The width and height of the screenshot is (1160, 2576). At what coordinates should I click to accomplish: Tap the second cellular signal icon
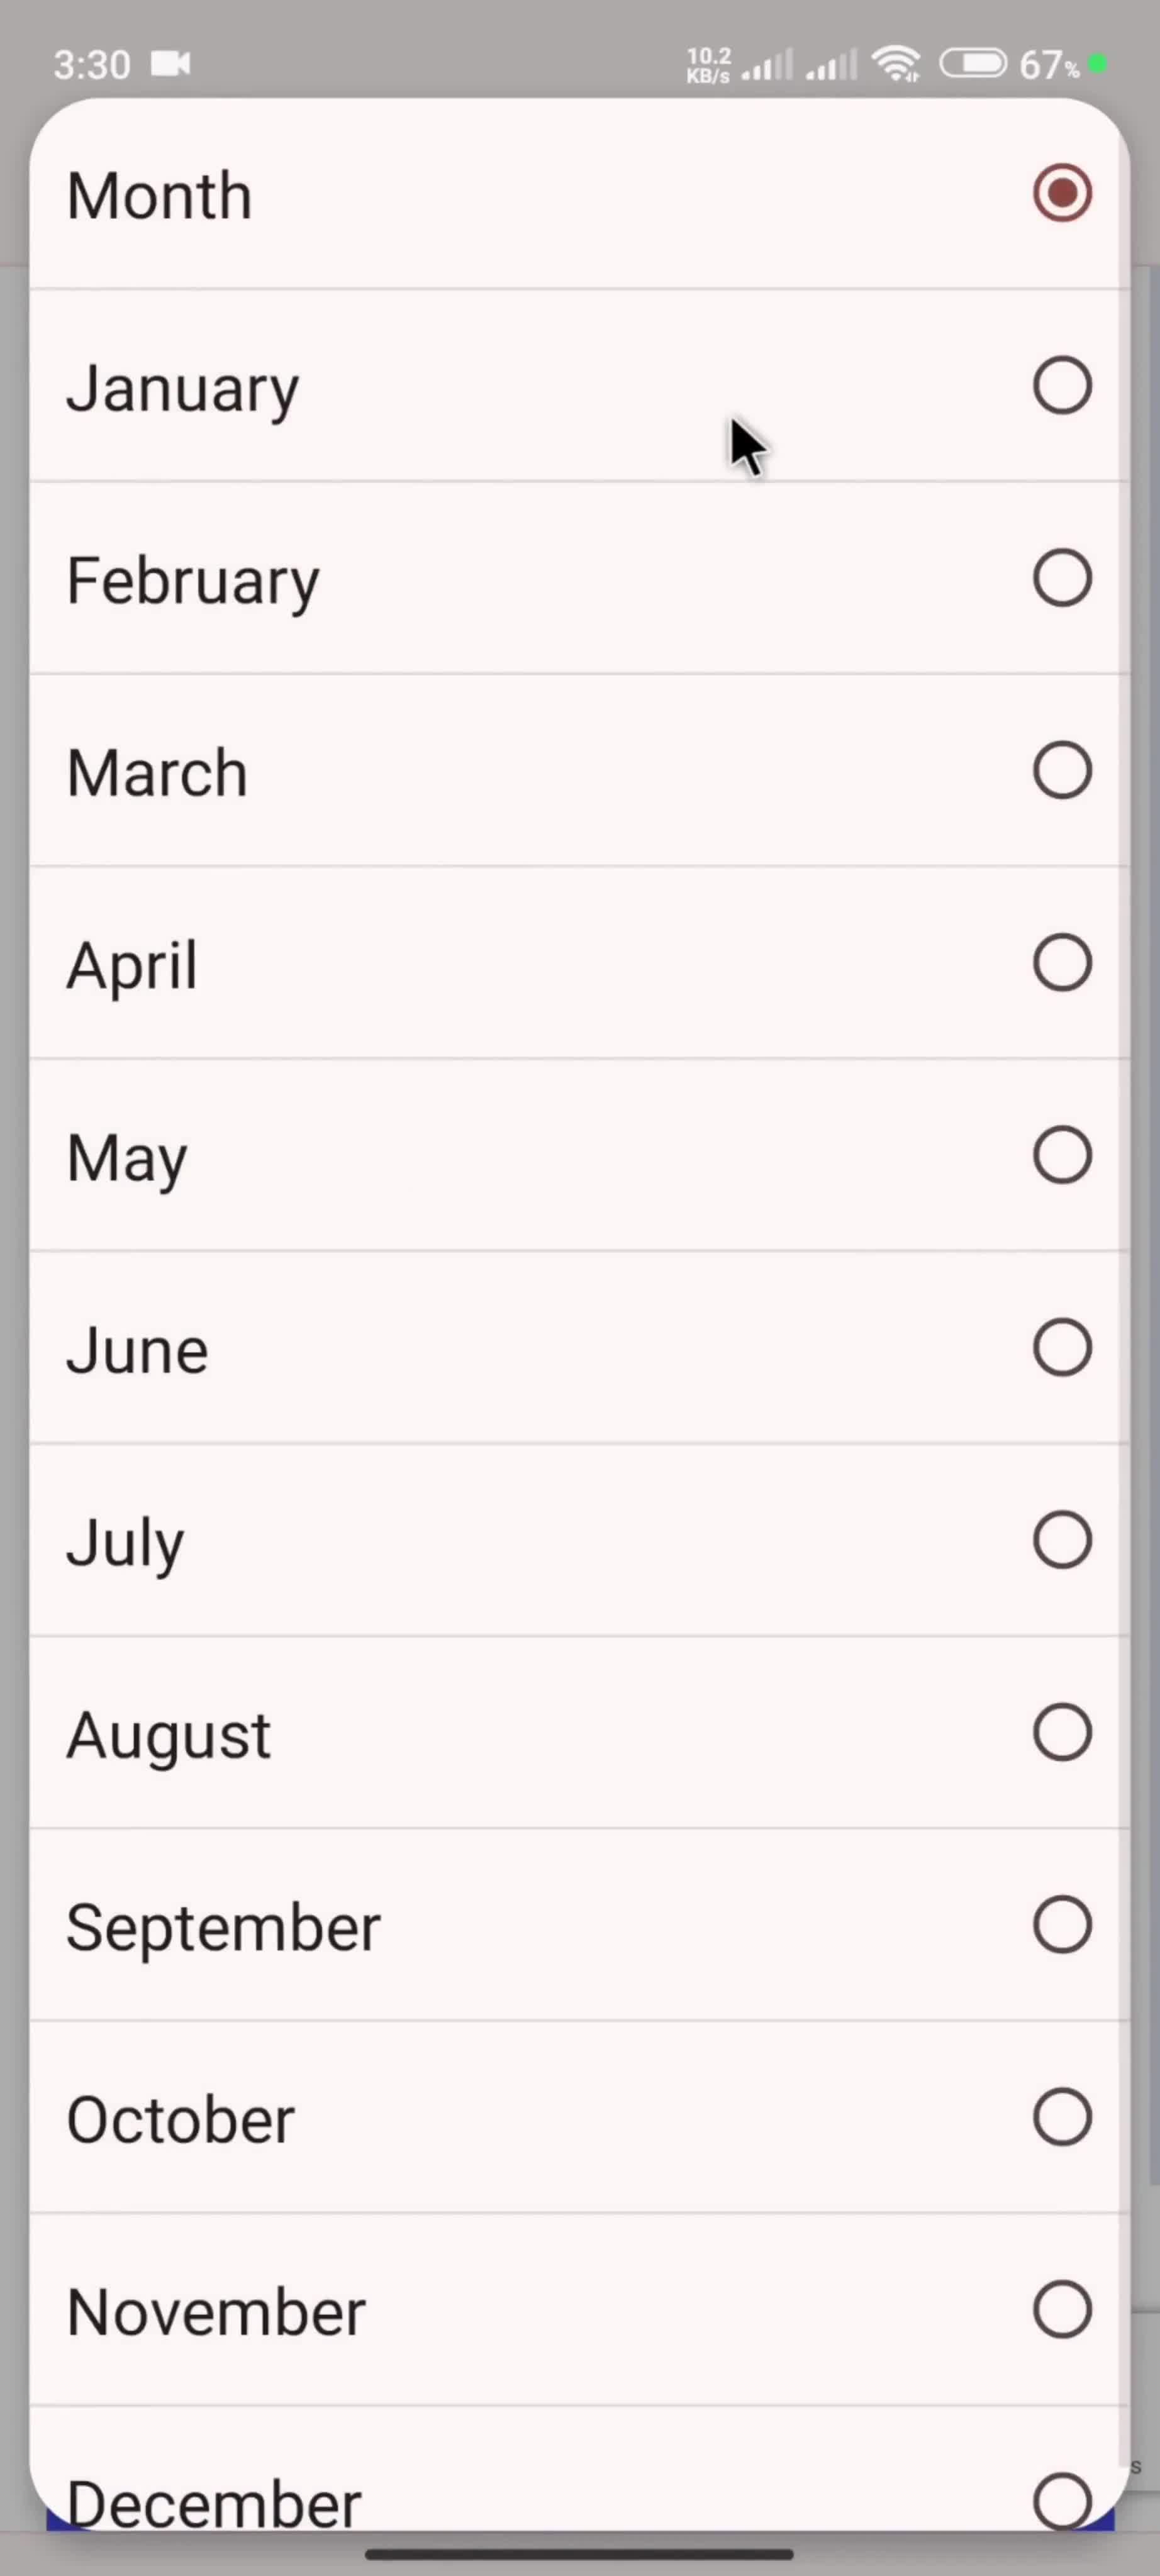point(832,66)
